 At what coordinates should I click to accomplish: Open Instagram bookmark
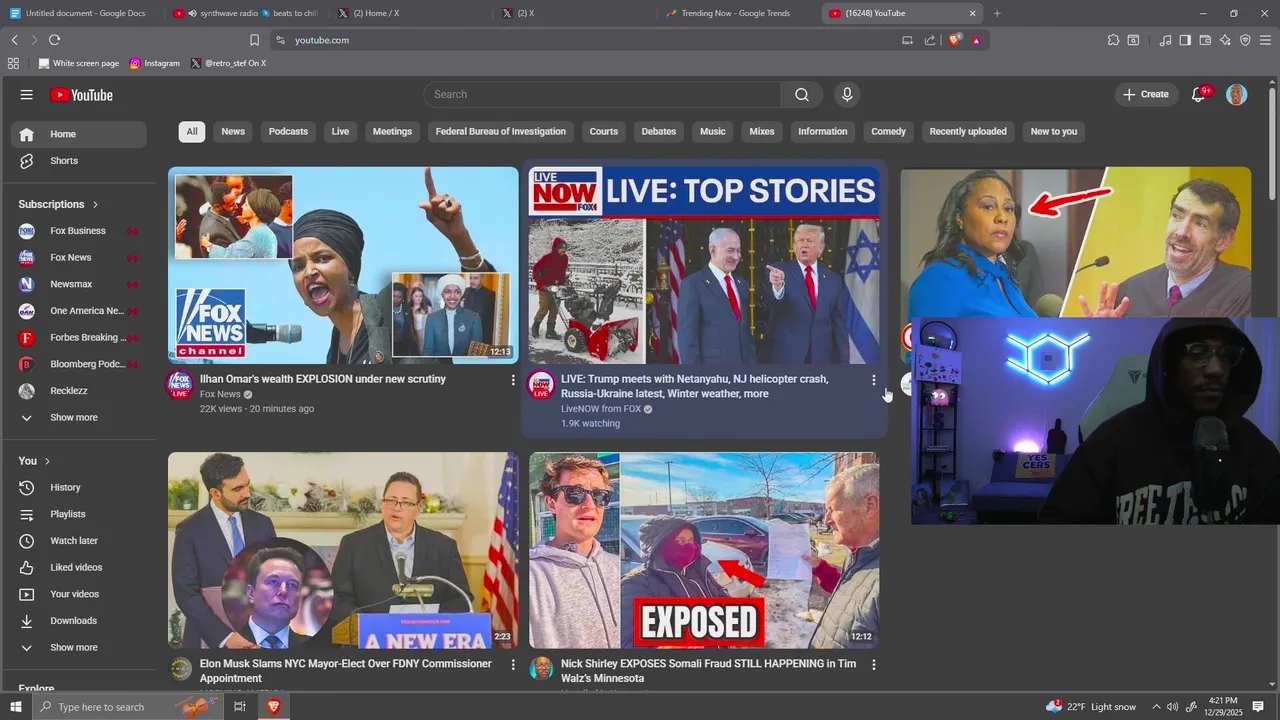[x=155, y=63]
